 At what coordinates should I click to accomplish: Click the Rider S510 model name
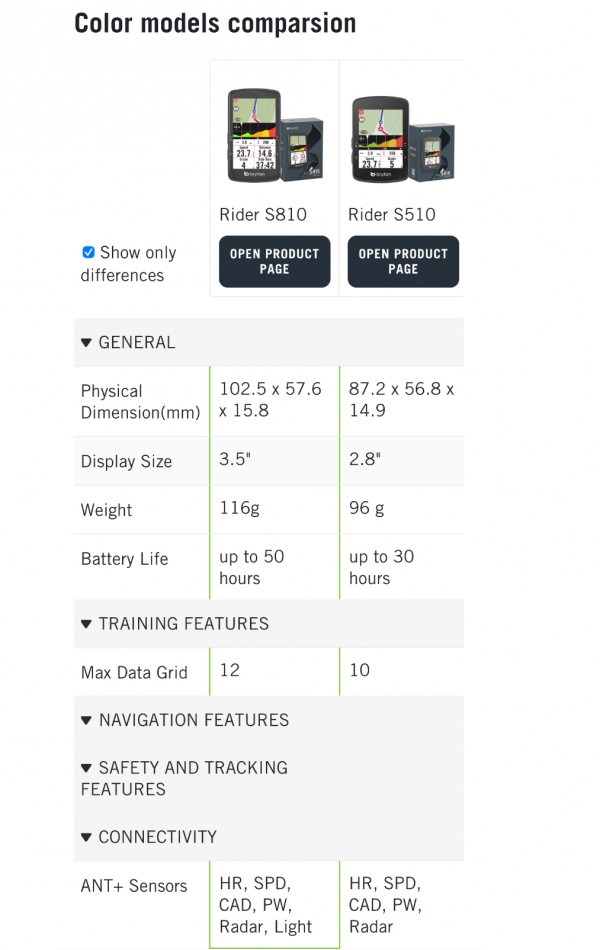(x=392, y=214)
